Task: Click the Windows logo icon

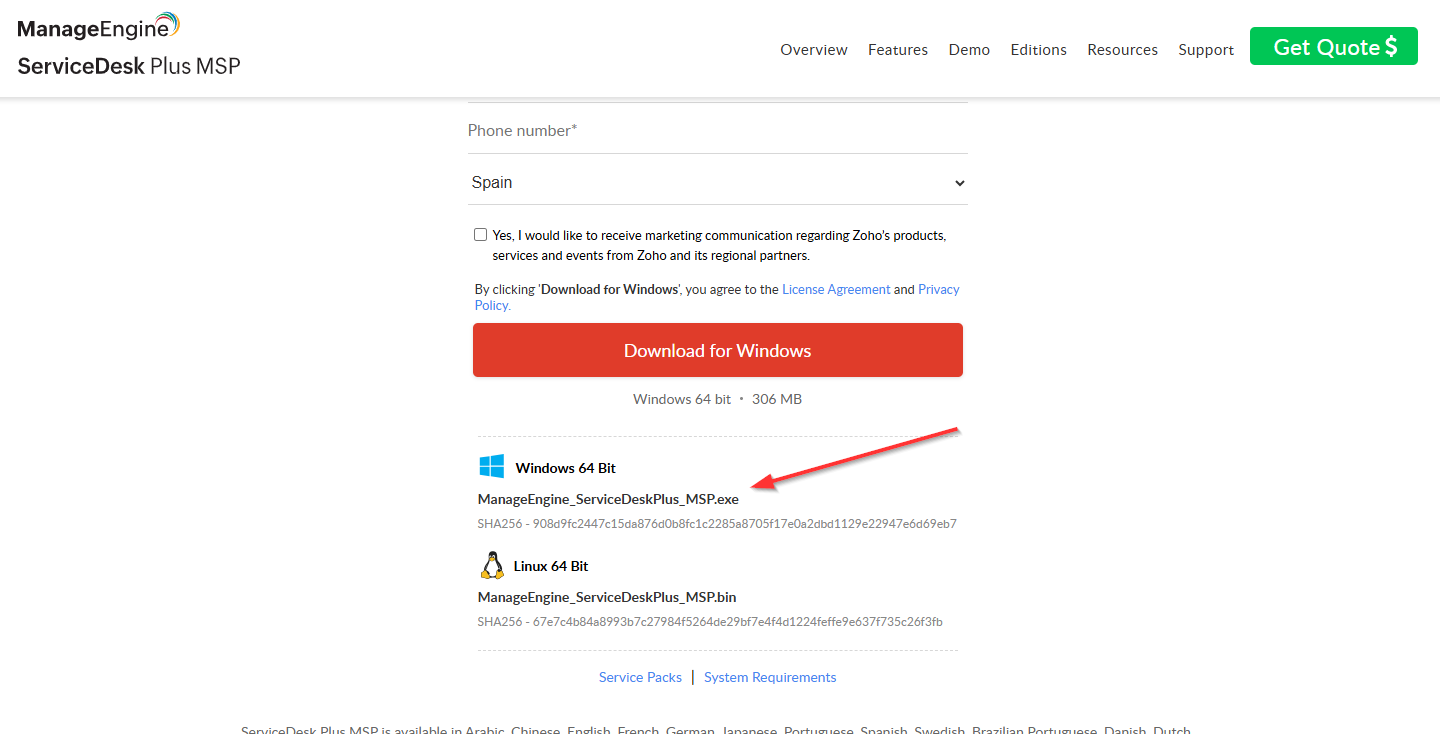Action: [491, 467]
